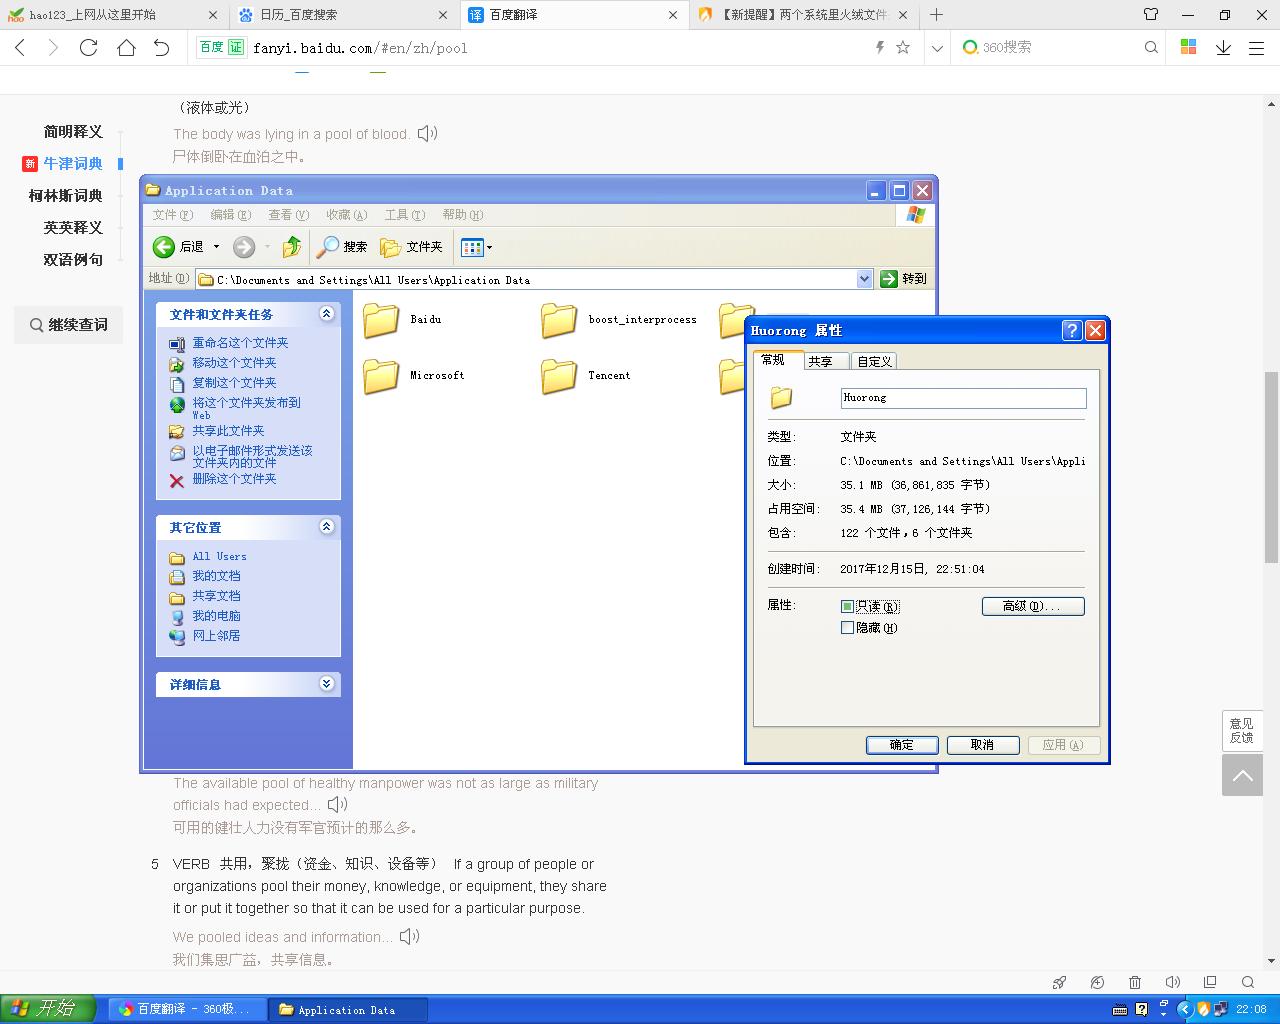
Task: Click the Huorong folder name field
Action: click(x=964, y=398)
